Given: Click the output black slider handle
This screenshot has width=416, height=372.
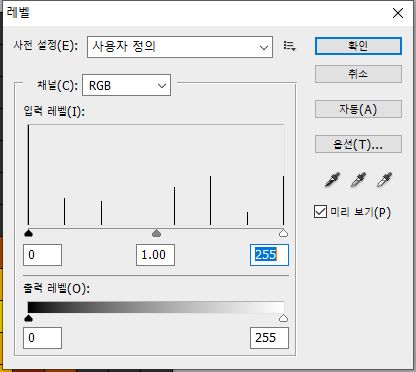Looking at the screenshot, I should pos(29,318).
